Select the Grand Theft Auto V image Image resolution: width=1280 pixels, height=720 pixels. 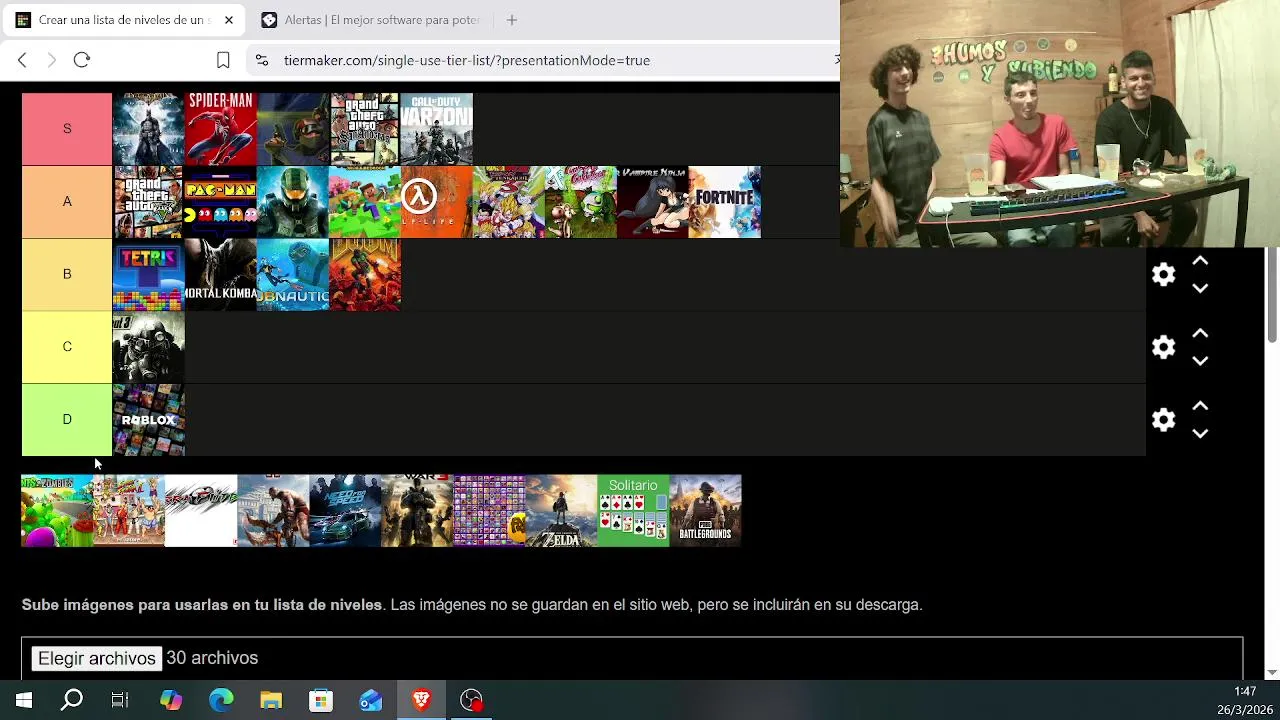coord(149,202)
